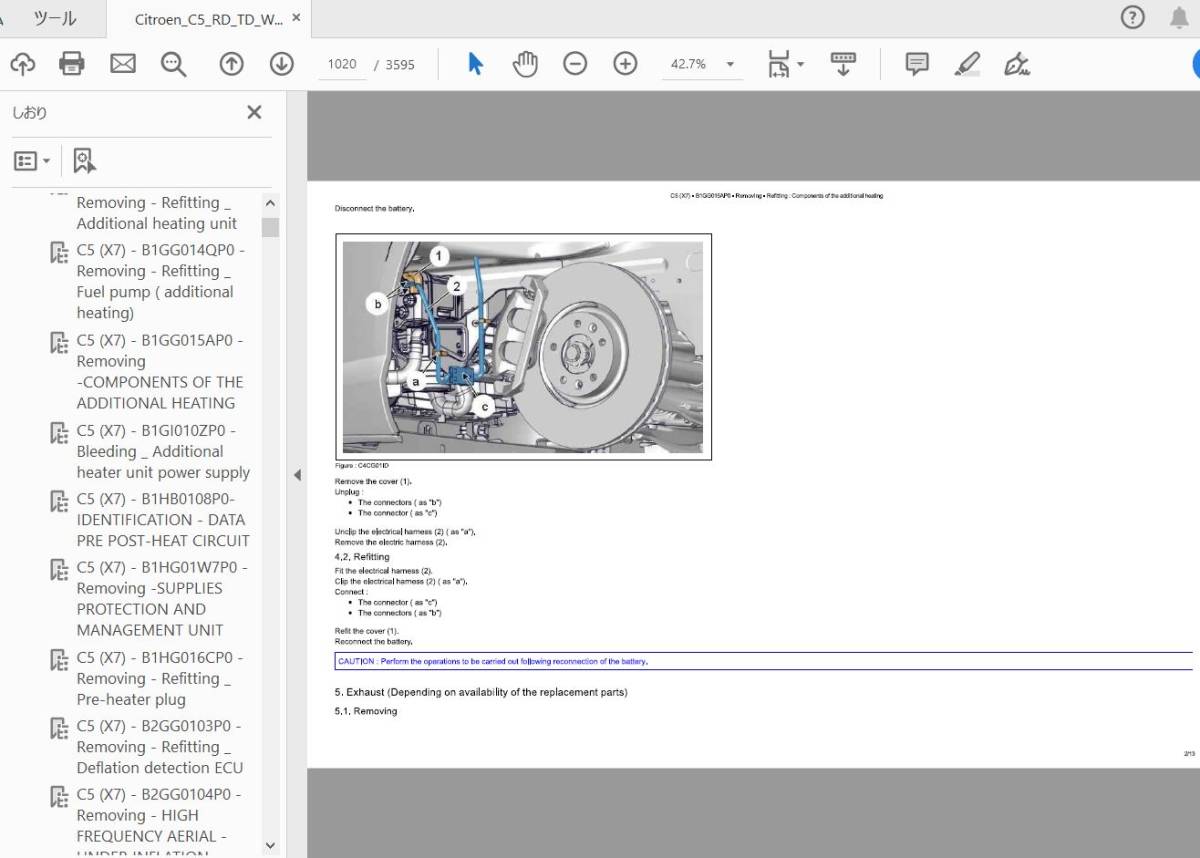Open bookmark options list menu
Viewport: 1200px width, 858px height.
33,161
